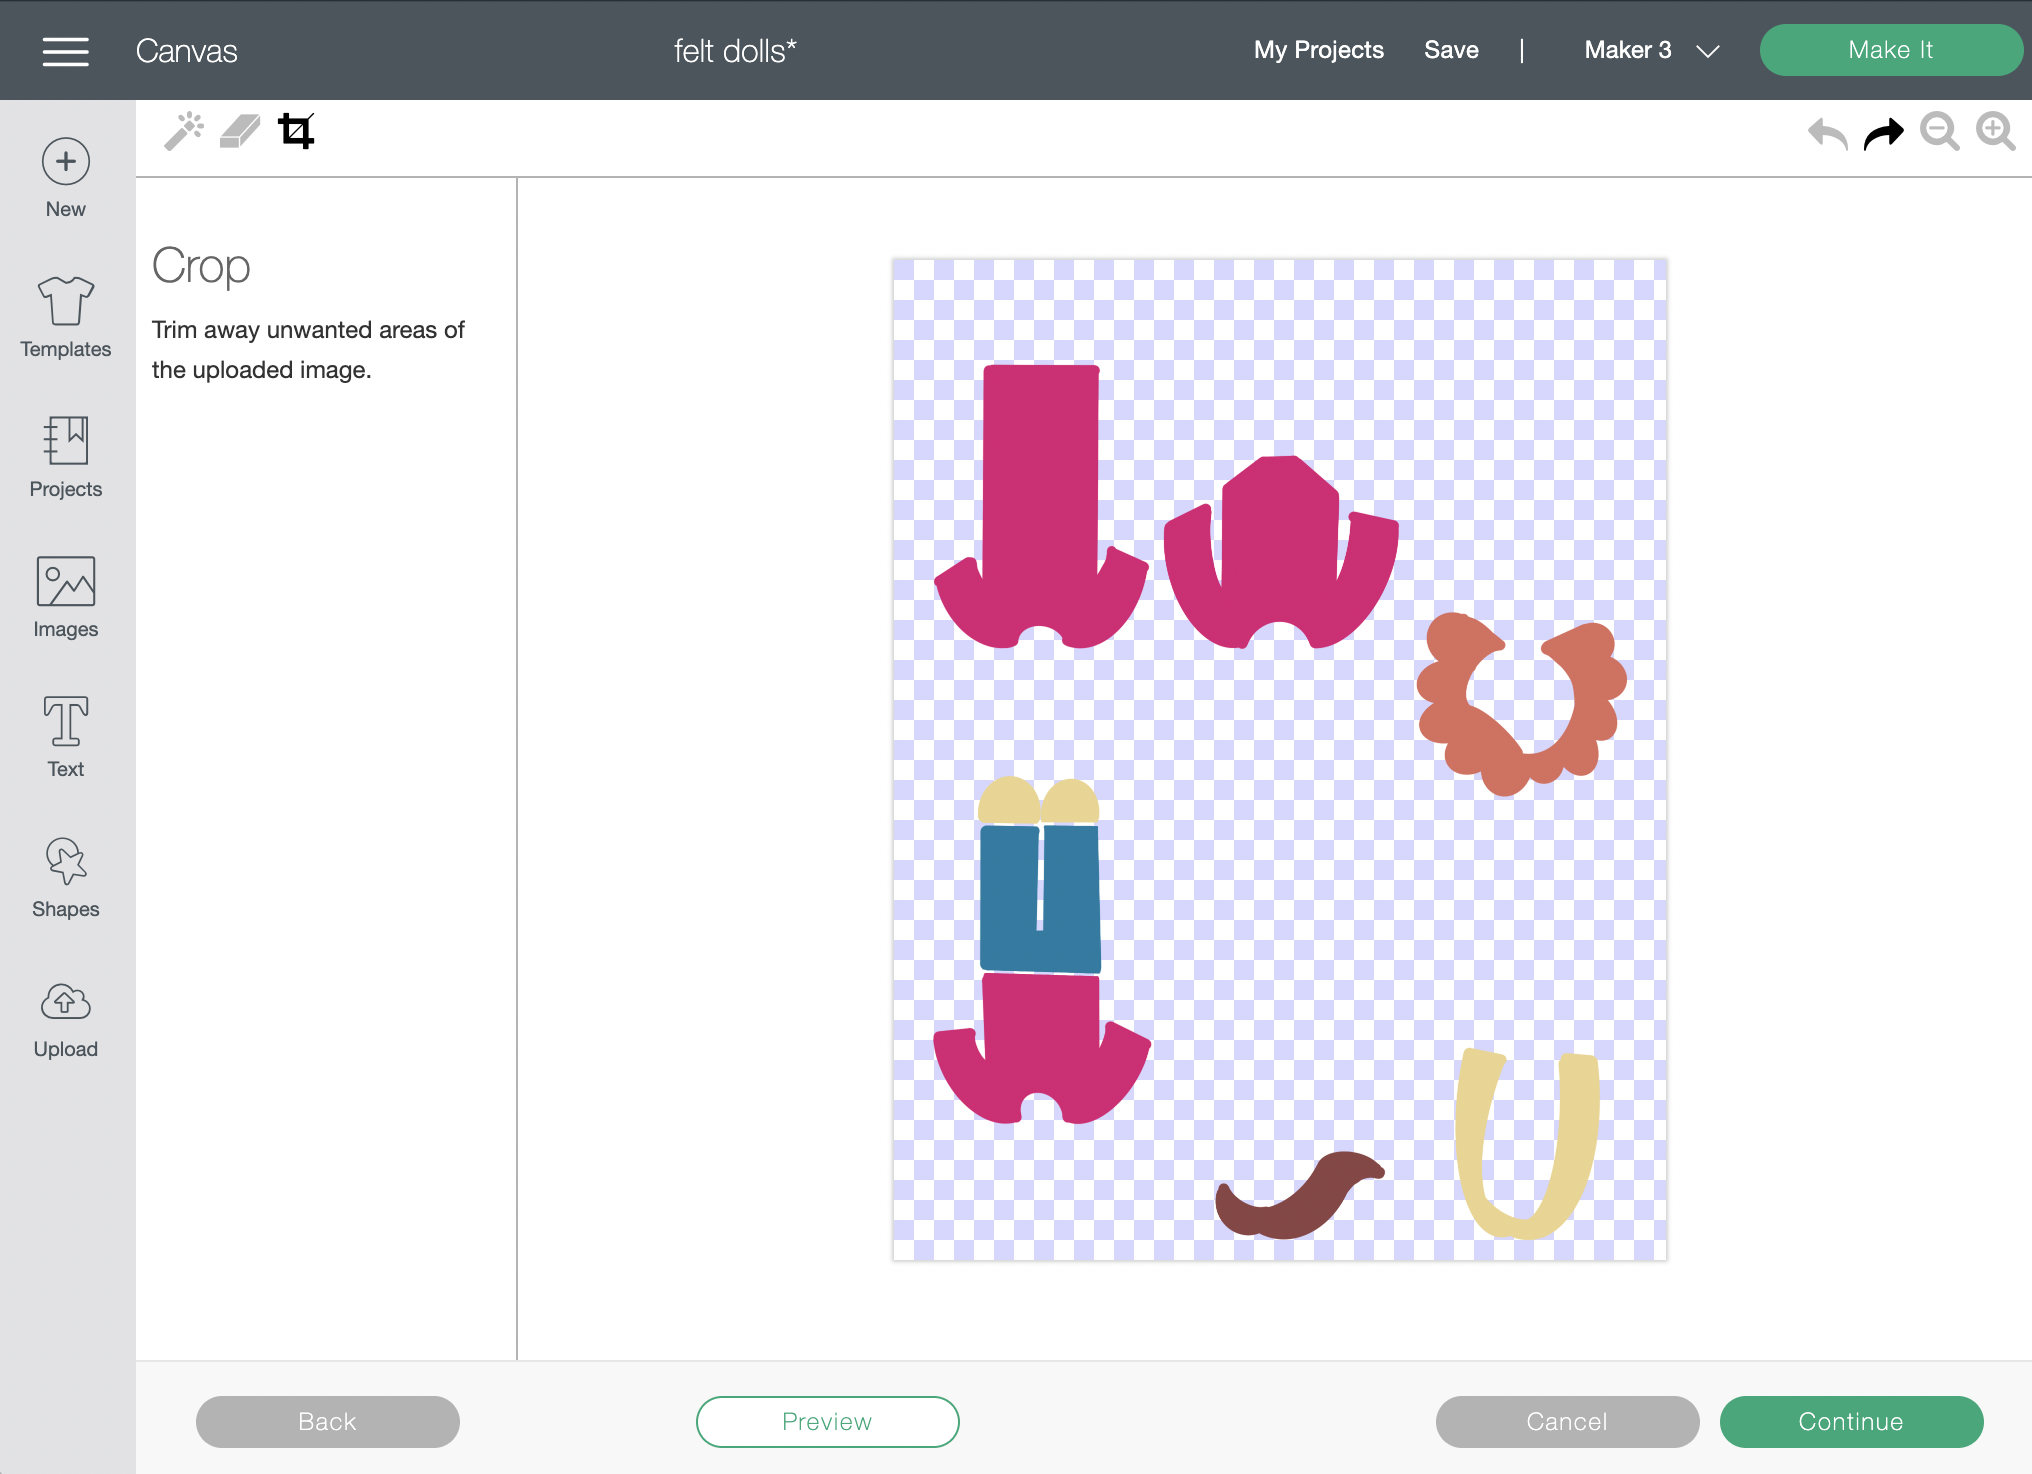Open My Projects
2032x1474 pixels.
point(1319,50)
